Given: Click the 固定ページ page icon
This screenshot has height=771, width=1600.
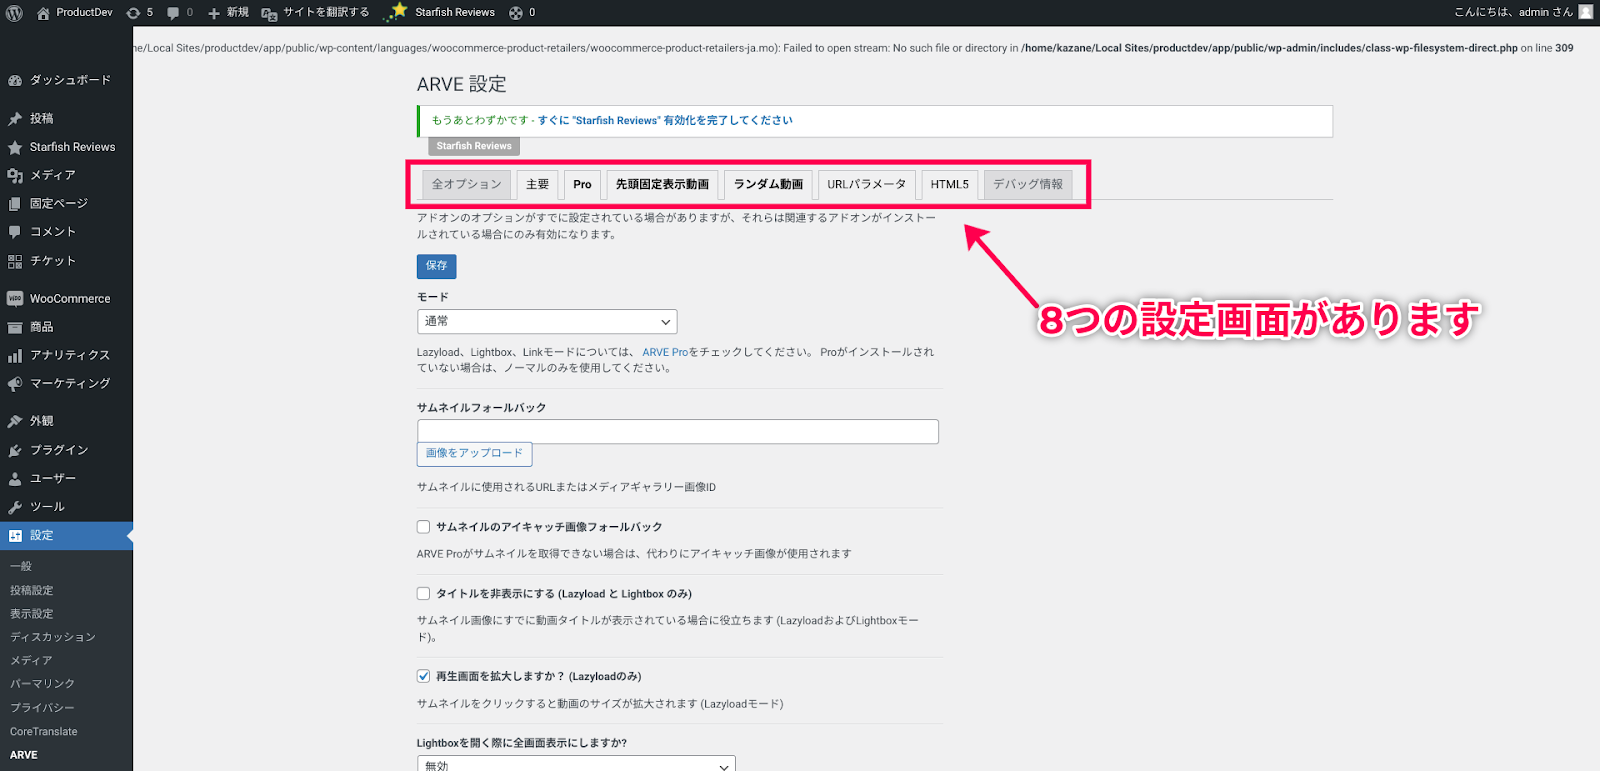Looking at the screenshot, I should point(15,204).
